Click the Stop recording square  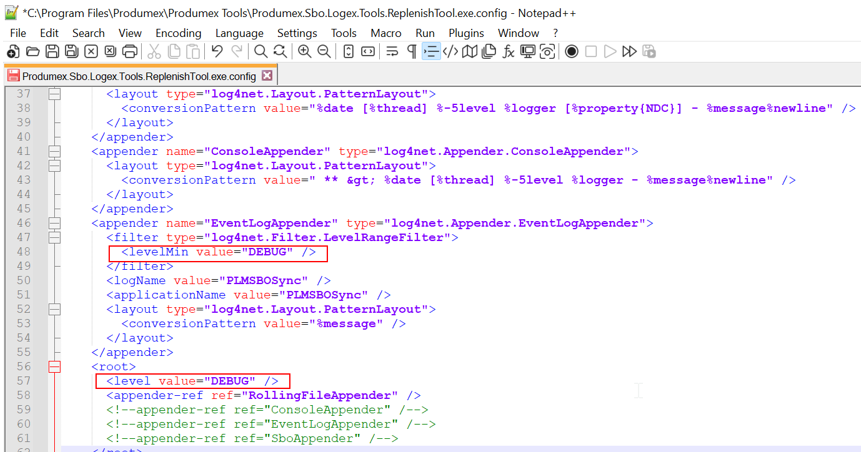[591, 52]
